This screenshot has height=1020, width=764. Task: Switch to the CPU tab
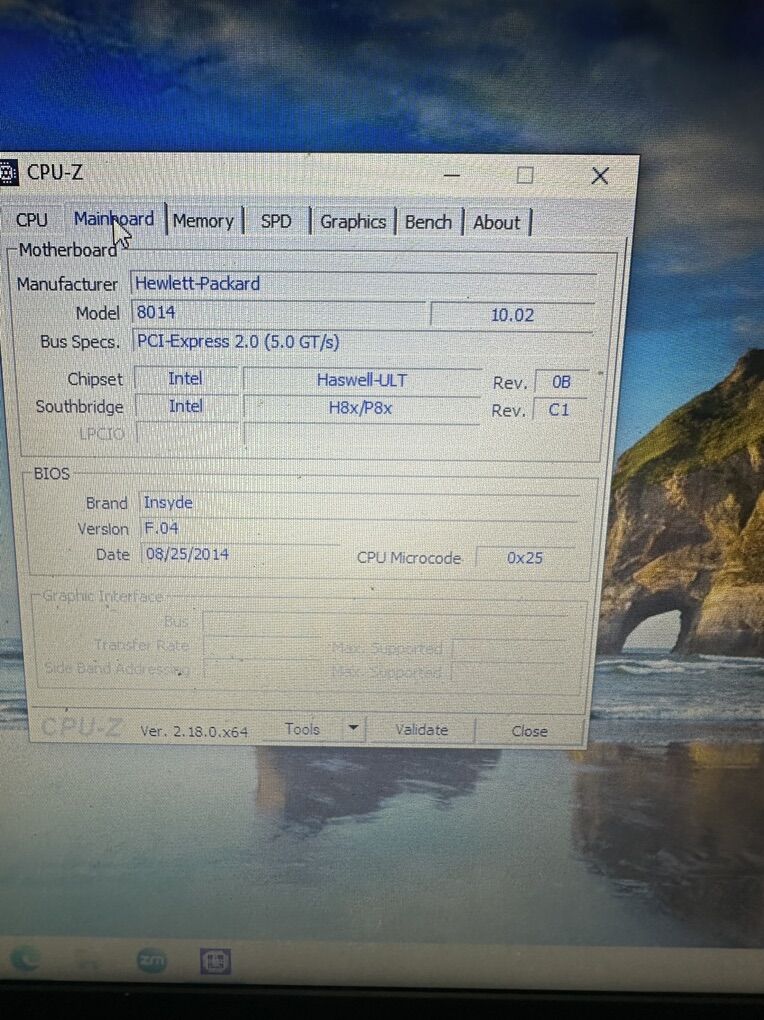[32, 220]
